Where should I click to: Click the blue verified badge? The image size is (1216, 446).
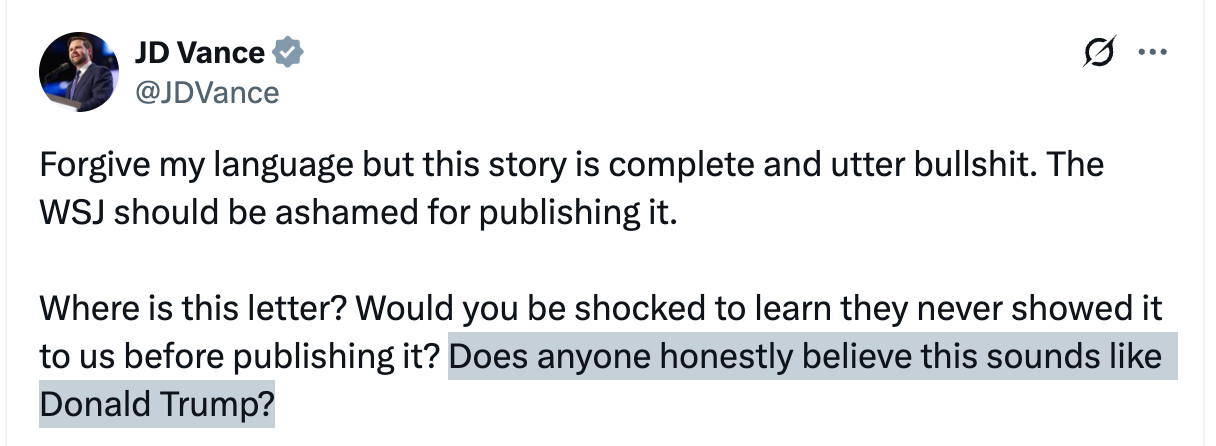(x=288, y=53)
